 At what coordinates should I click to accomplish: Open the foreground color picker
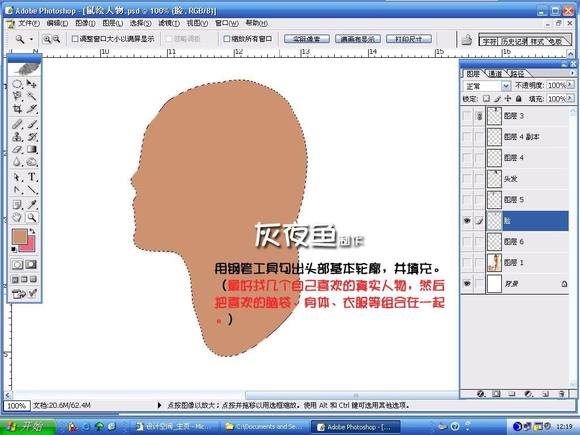[x=19, y=236]
